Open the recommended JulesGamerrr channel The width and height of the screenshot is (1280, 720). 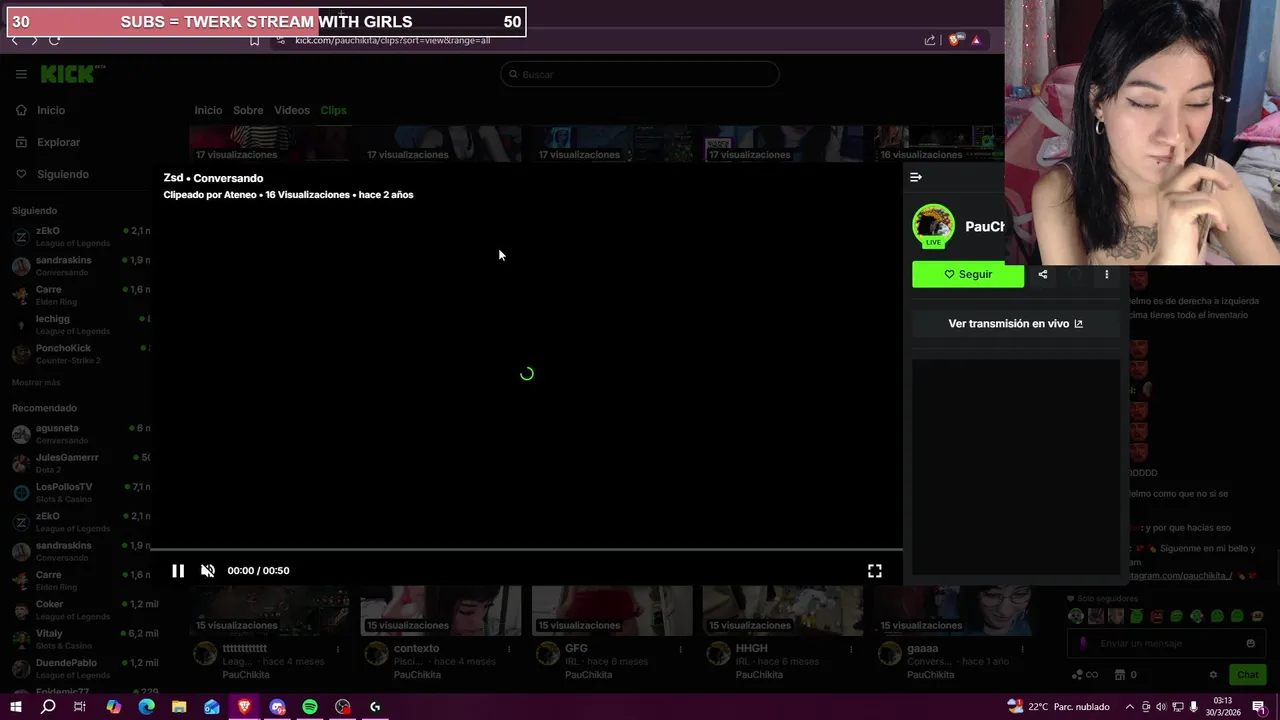pos(80,463)
